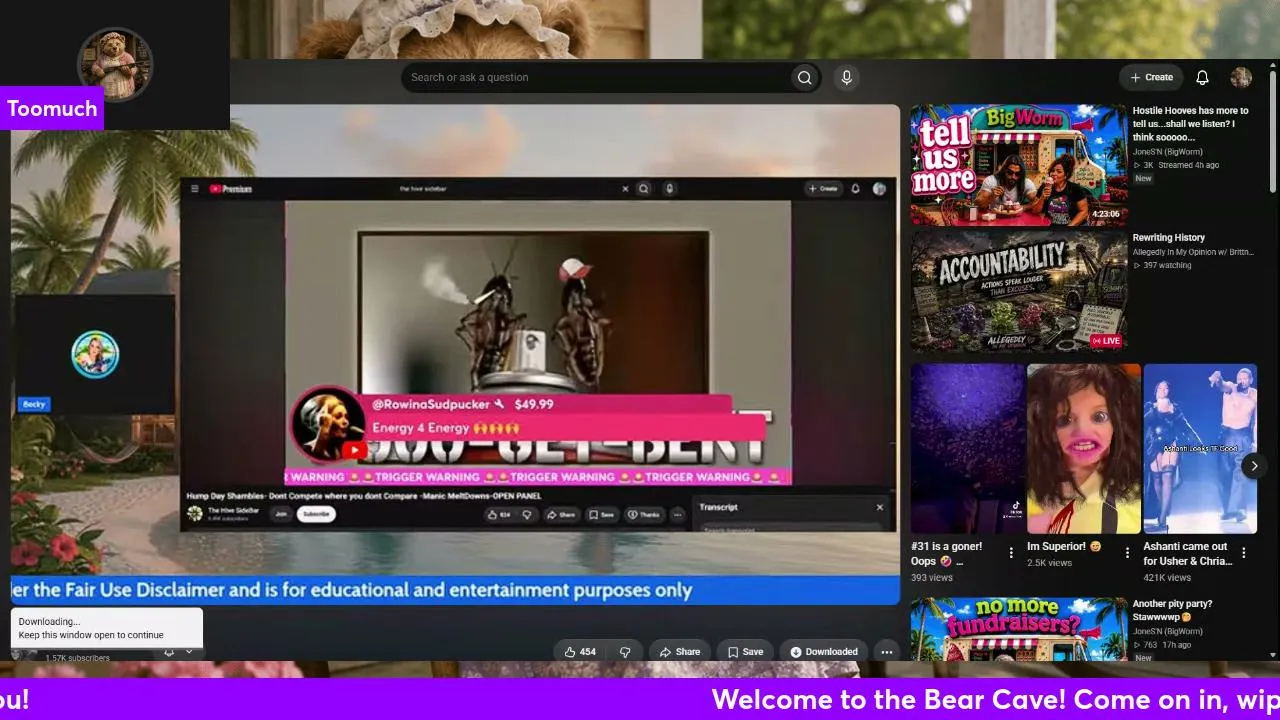Screen dimensions: 1280x720
Task: Open the "Rewriting History" video title
Action: pos(1168,238)
